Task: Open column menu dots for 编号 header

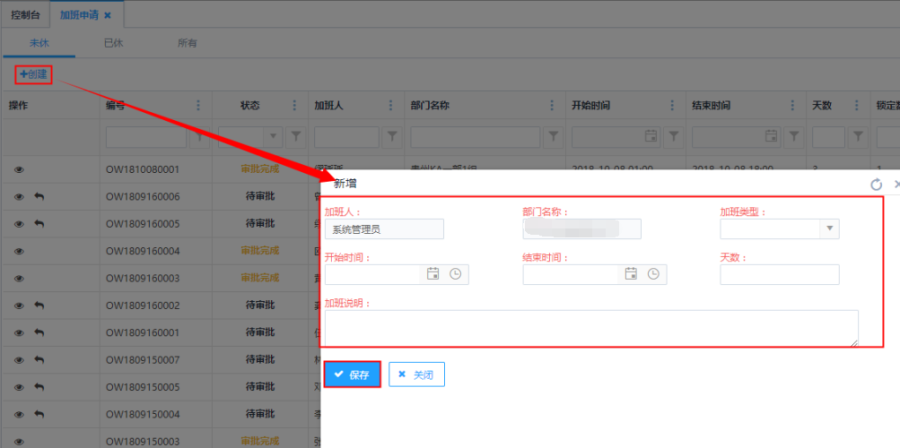Action: (198, 105)
